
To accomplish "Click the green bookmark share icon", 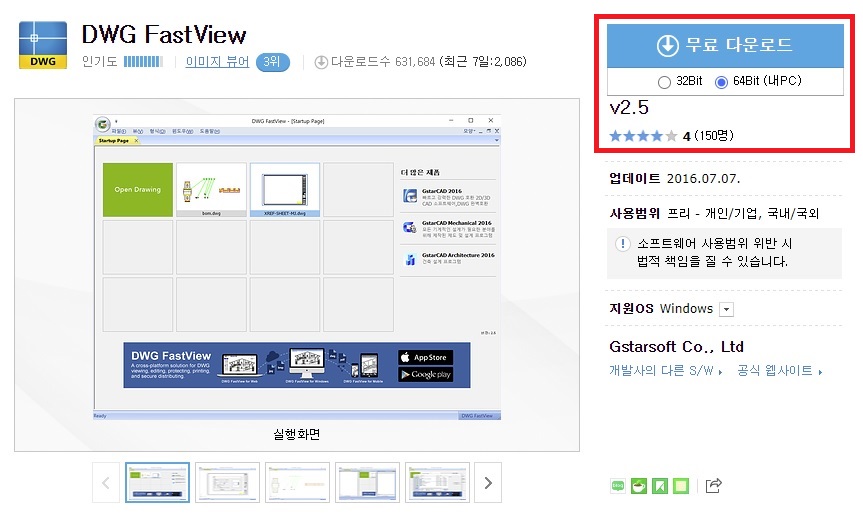I will 660,486.
